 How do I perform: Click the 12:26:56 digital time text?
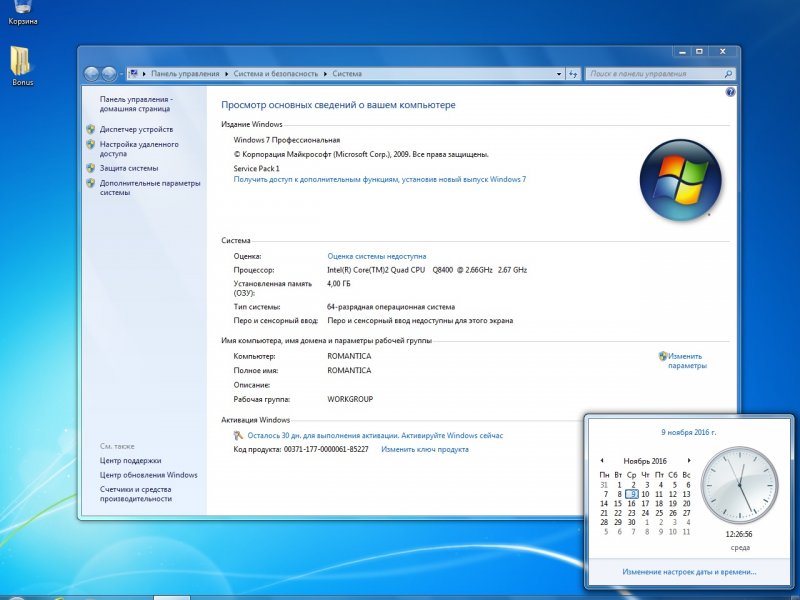point(739,534)
